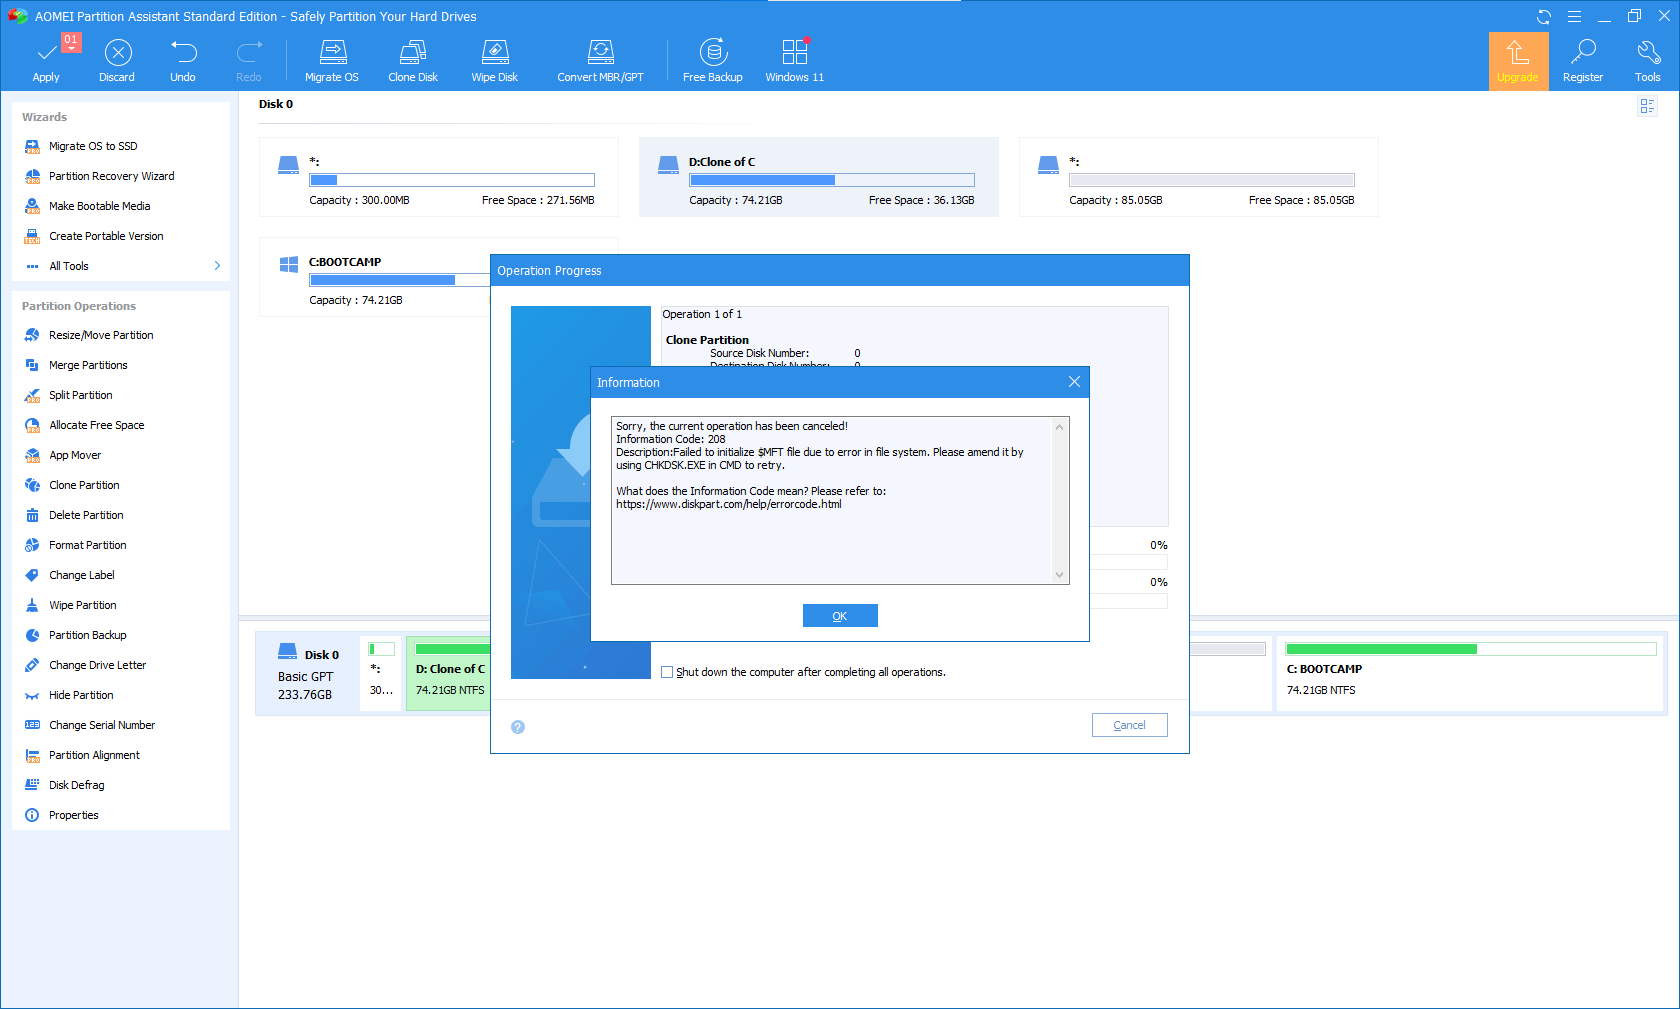Click the refresh icon in title bar
This screenshot has height=1009, width=1680.
[x=1544, y=16]
